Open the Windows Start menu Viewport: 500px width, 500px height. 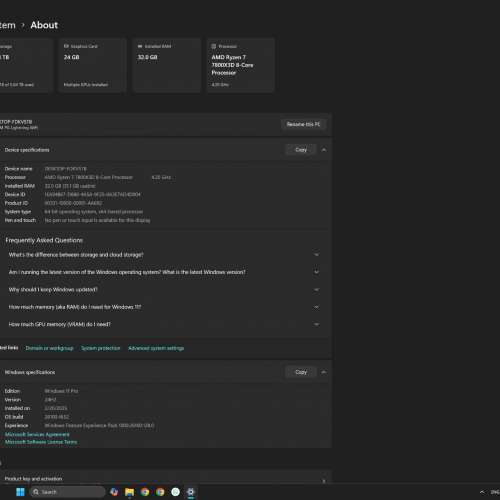(20, 492)
